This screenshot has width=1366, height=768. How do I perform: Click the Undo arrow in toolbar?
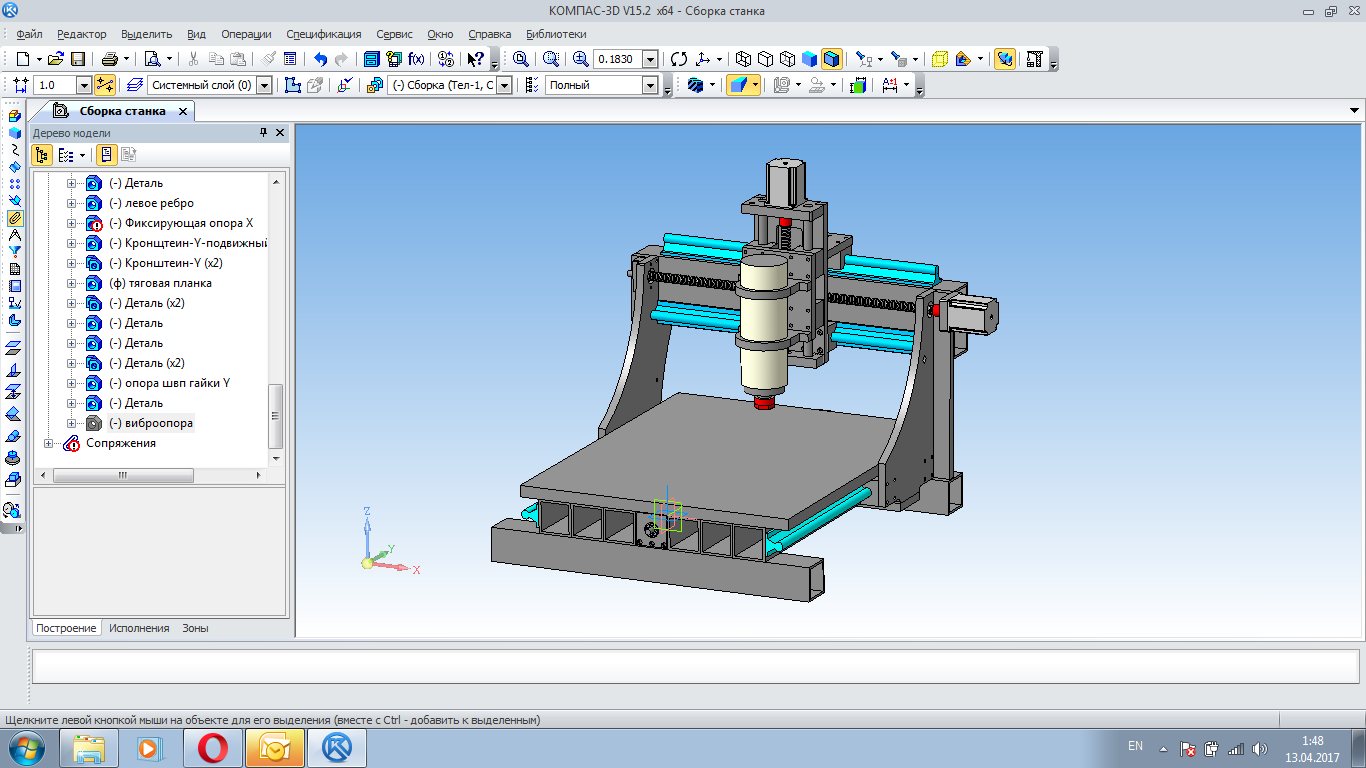click(x=320, y=59)
